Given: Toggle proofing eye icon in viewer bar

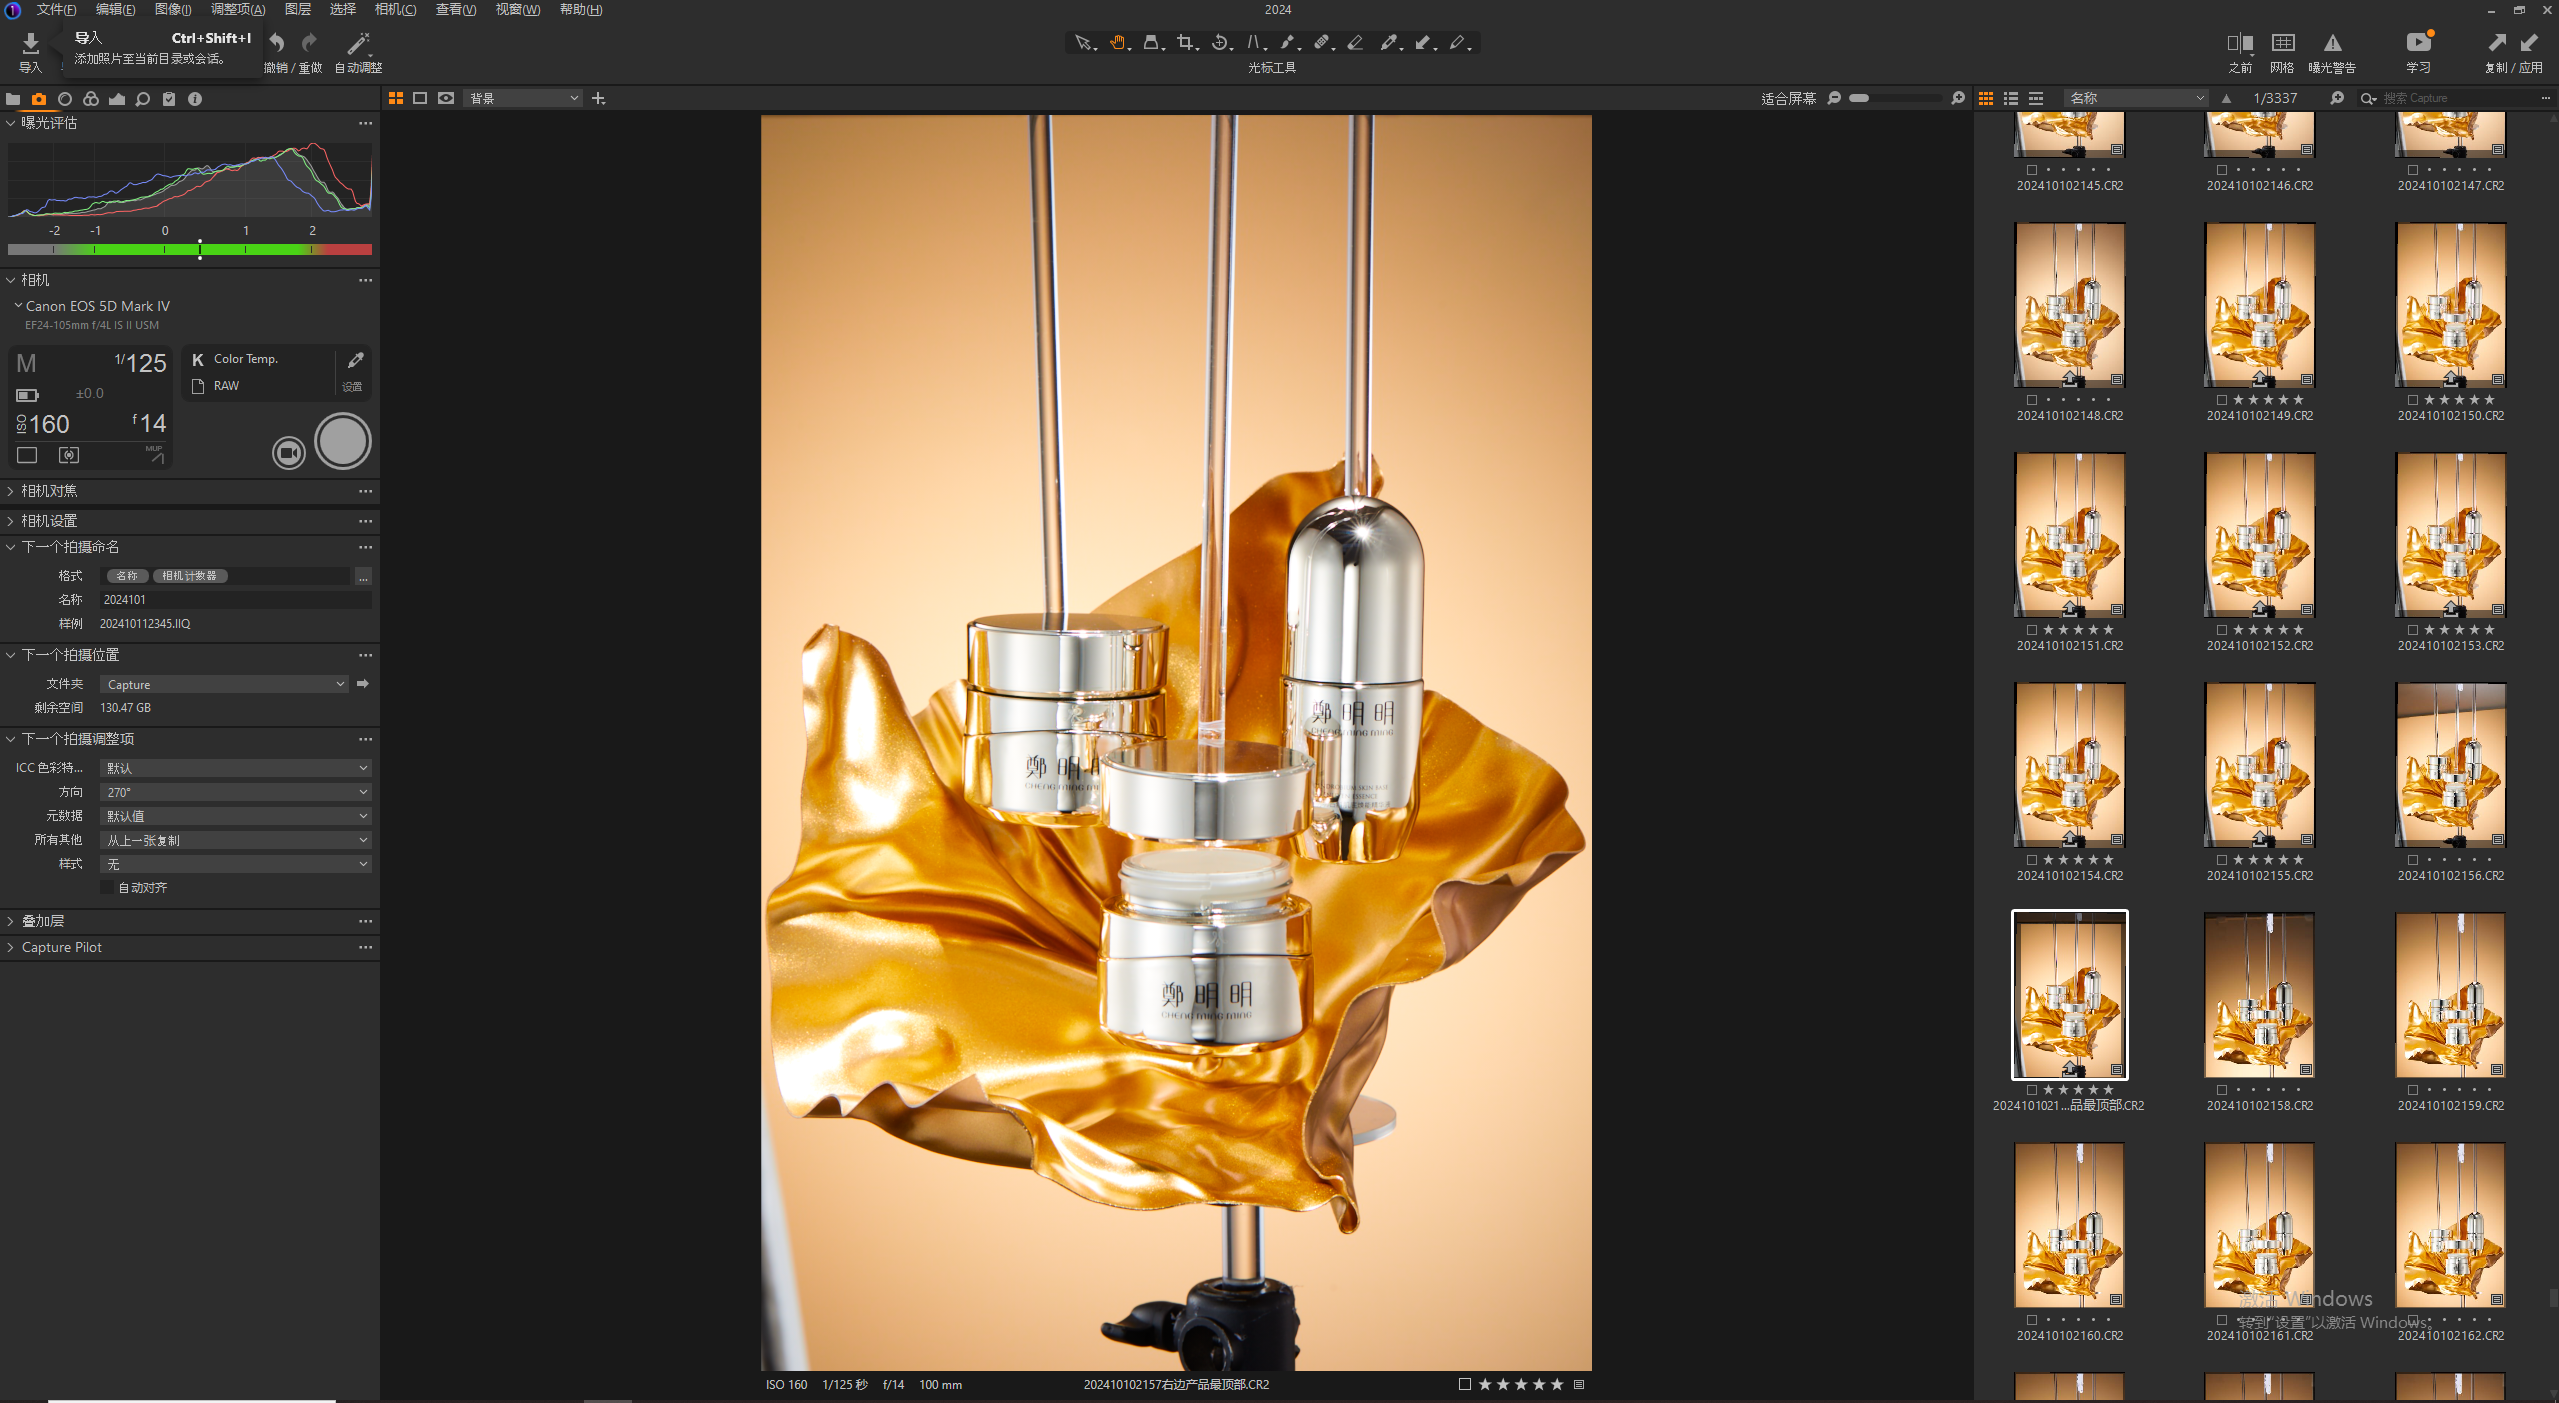Looking at the screenshot, I should [x=446, y=98].
